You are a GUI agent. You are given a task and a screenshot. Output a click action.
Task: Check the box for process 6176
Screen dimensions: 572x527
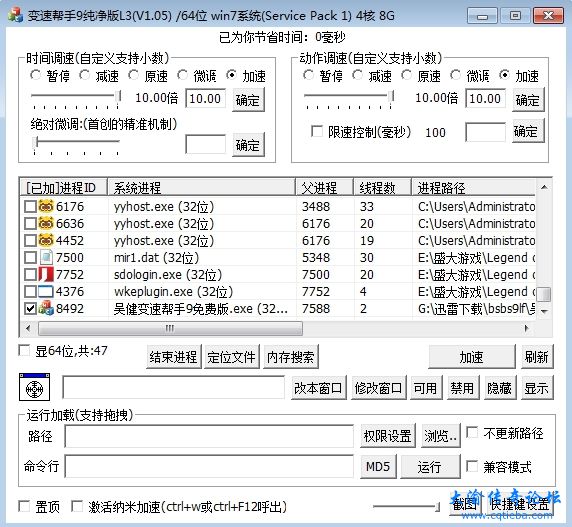(x=30, y=206)
